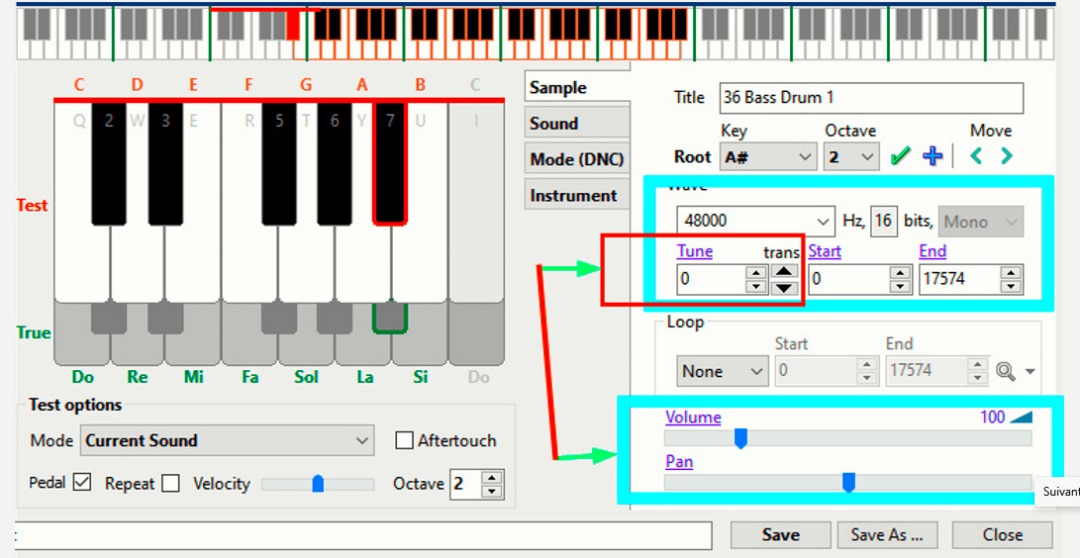Click the Close button
The height and width of the screenshot is (558, 1080).
[1002, 535]
